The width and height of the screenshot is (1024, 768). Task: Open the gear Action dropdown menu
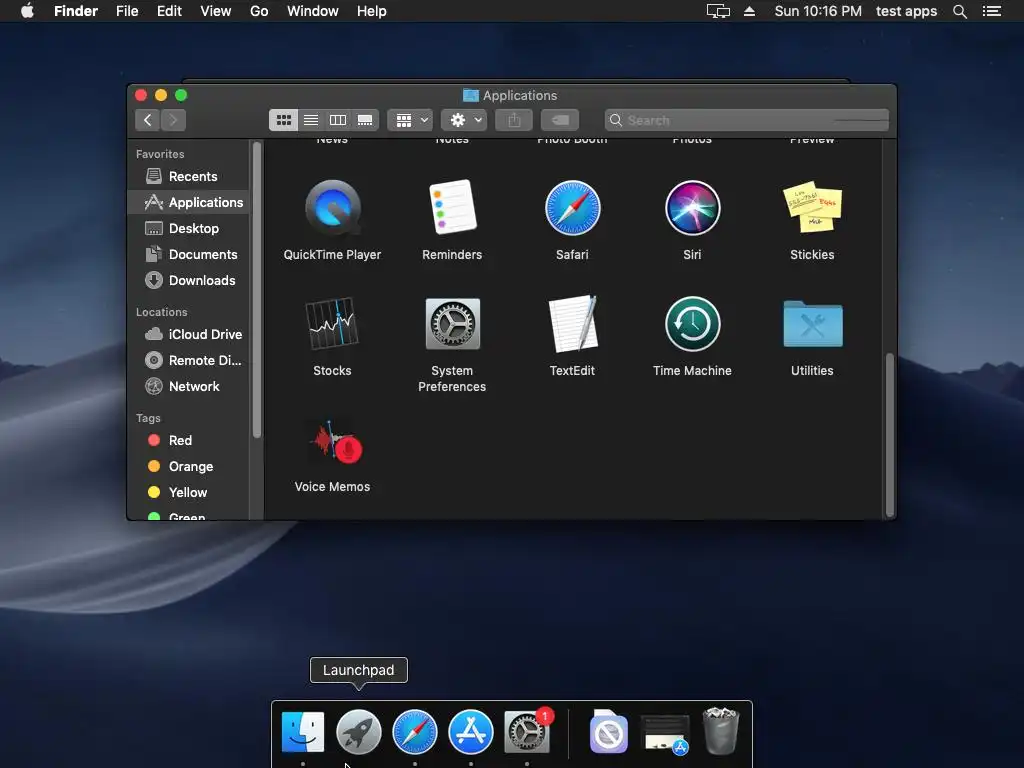(x=464, y=120)
